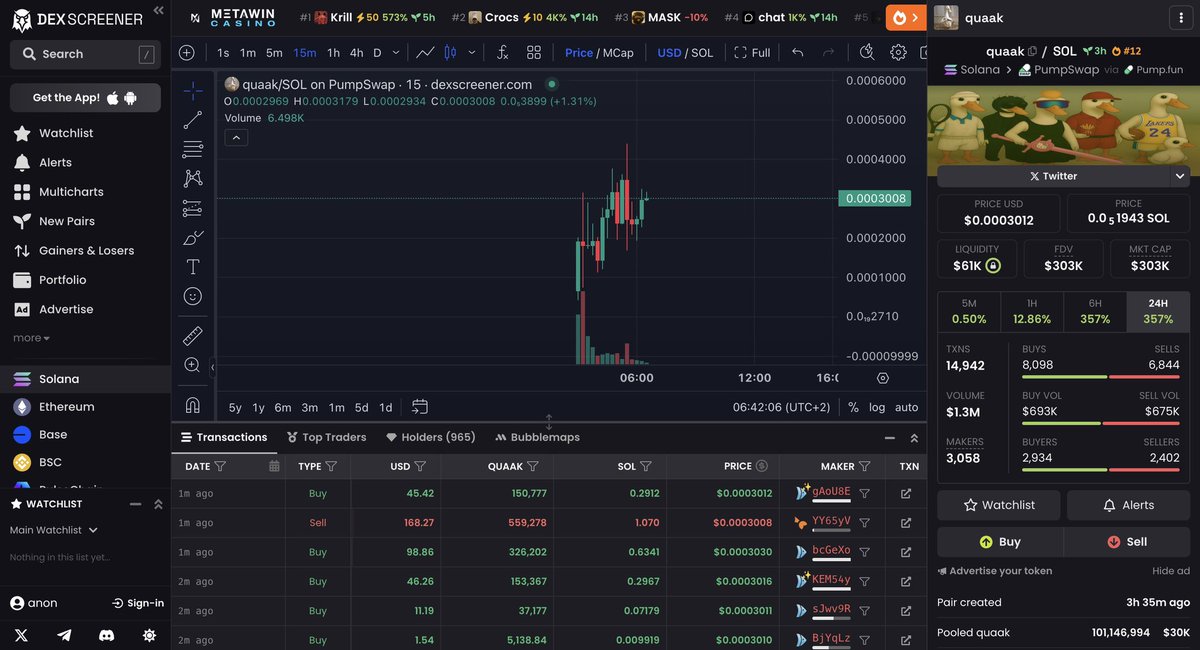Viewport: 1200px width, 650px height.
Task: Add a chart with the plus icon
Action: pos(187,53)
